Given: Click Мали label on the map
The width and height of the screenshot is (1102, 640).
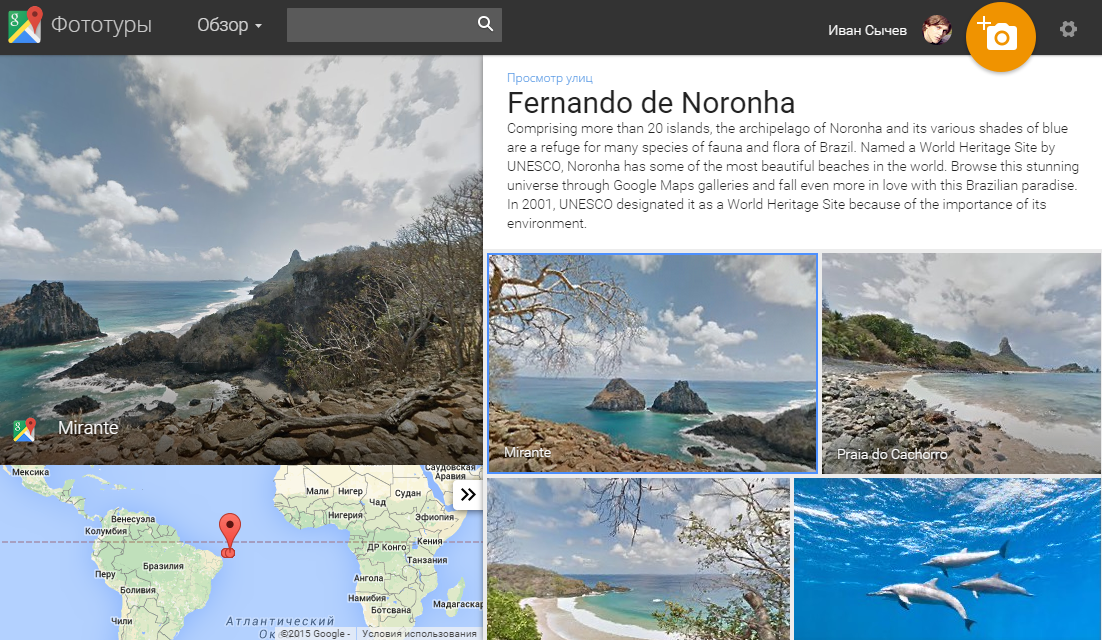Looking at the screenshot, I should tap(317, 491).
